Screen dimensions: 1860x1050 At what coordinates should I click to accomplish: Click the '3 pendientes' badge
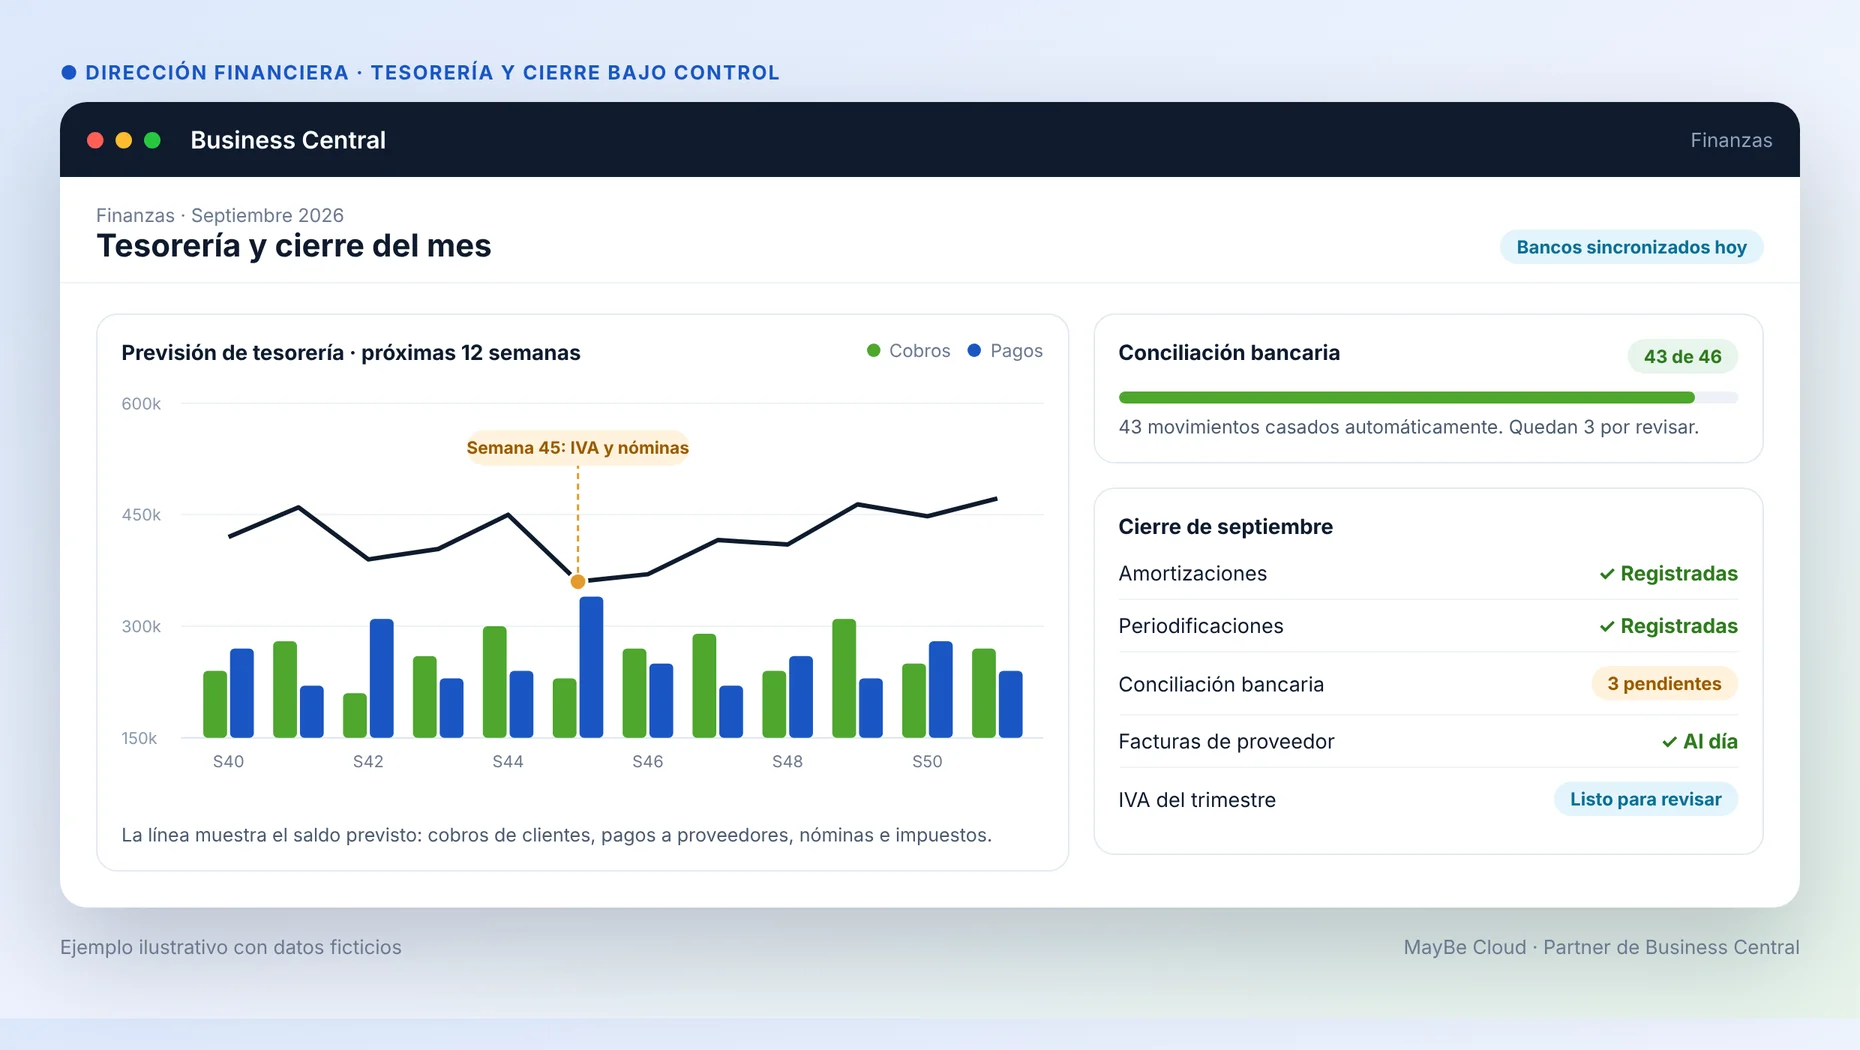[x=1664, y=684]
